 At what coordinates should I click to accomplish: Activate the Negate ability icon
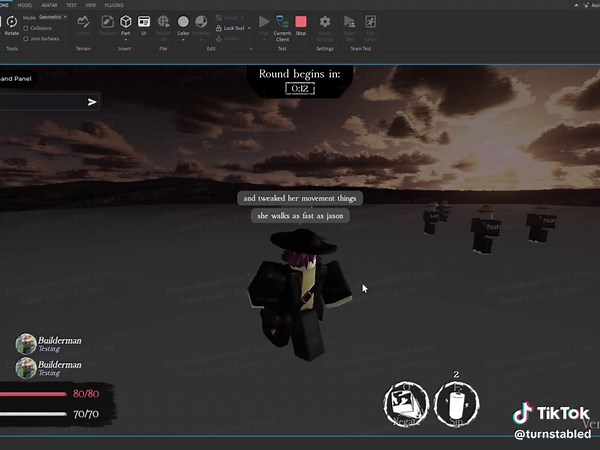[406, 403]
